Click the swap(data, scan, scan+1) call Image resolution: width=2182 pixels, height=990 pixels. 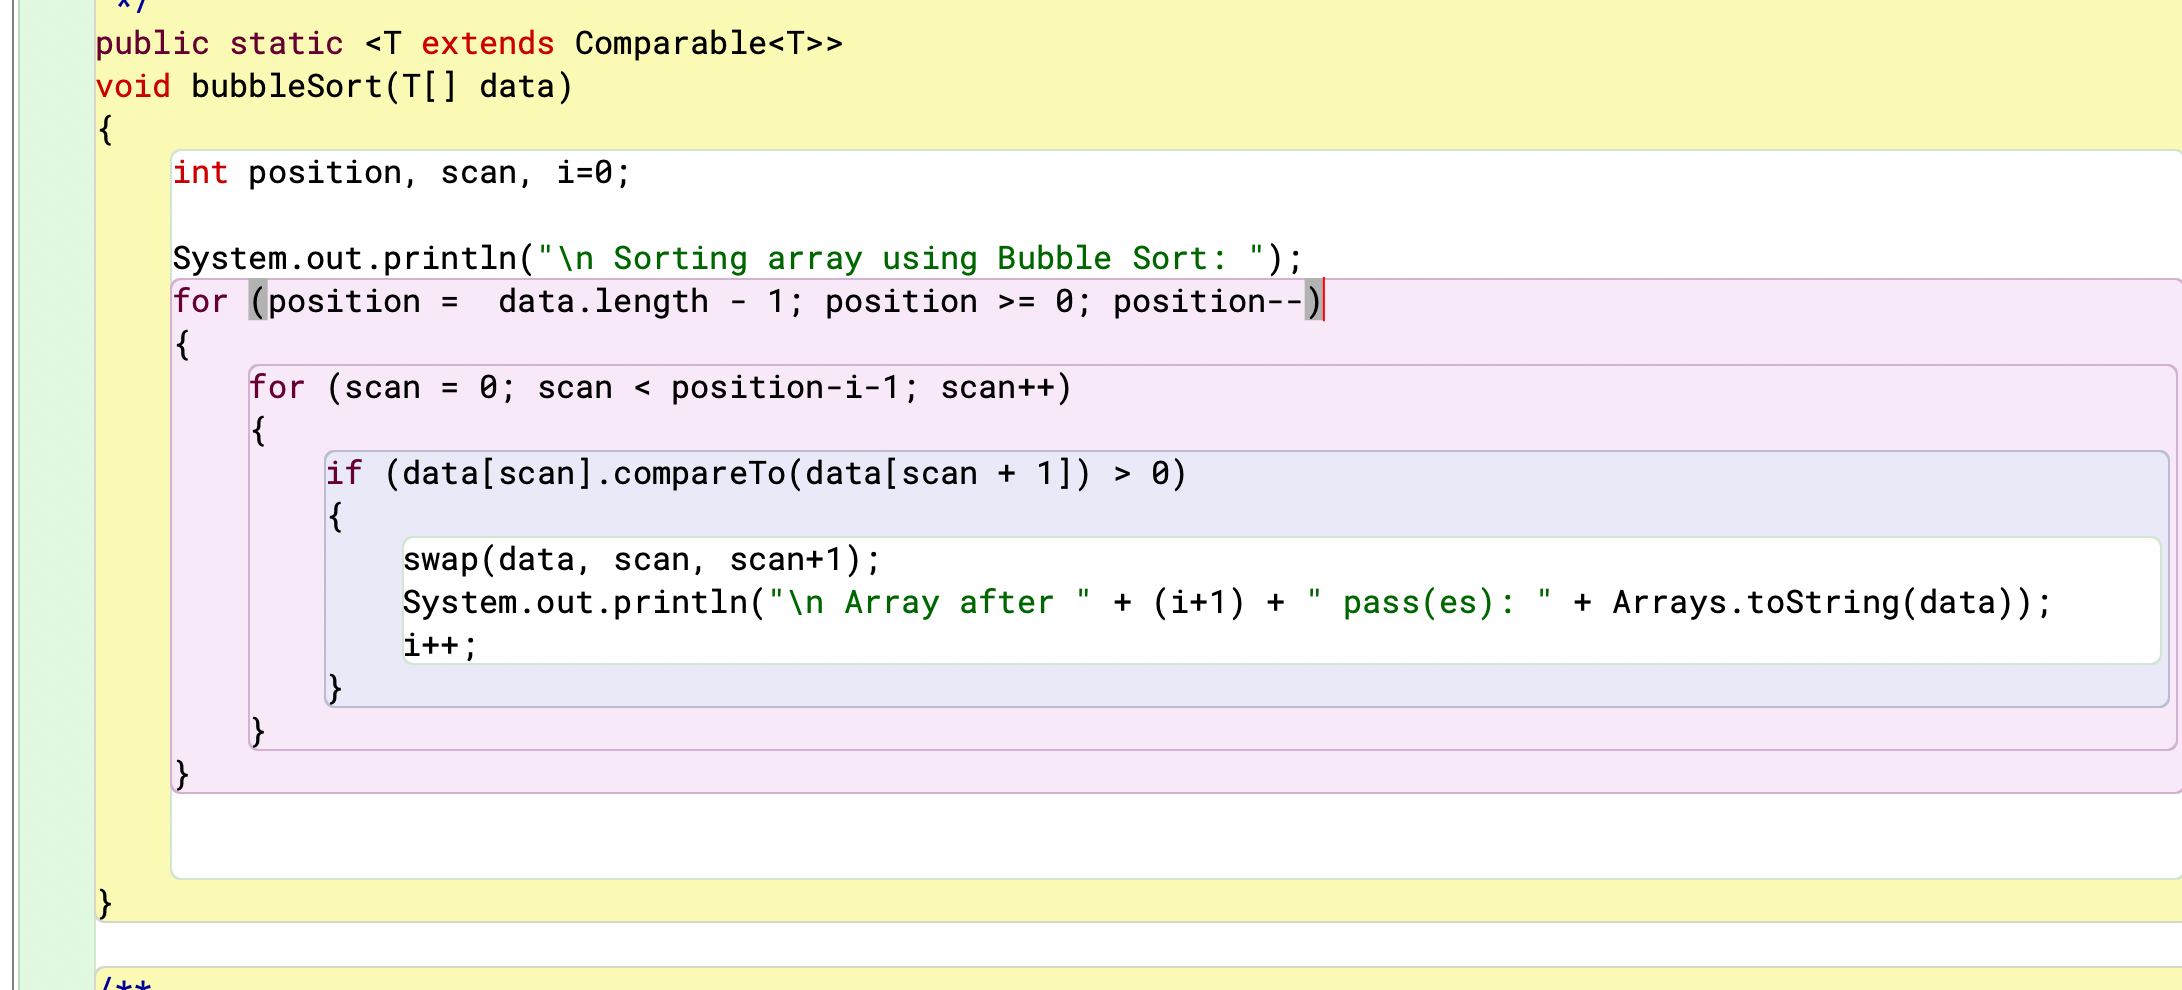click(640, 559)
